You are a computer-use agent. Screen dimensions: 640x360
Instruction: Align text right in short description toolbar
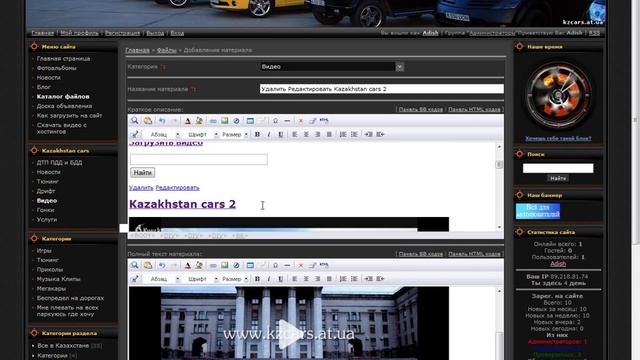click(x=318, y=134)
